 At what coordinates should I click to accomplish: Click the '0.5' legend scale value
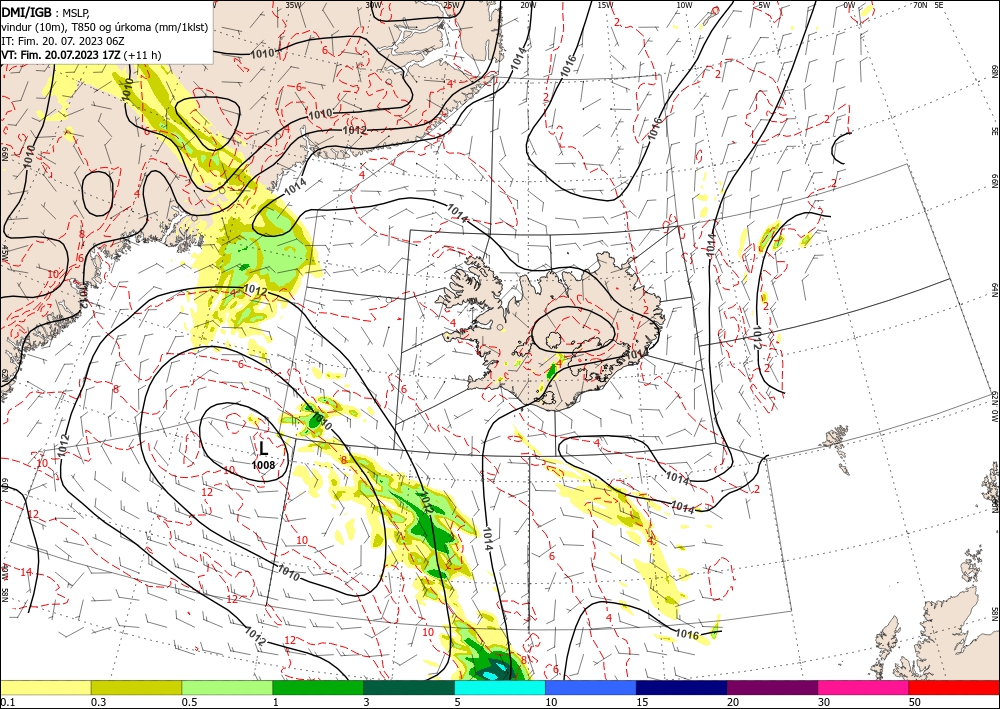(x=189, y=702)
